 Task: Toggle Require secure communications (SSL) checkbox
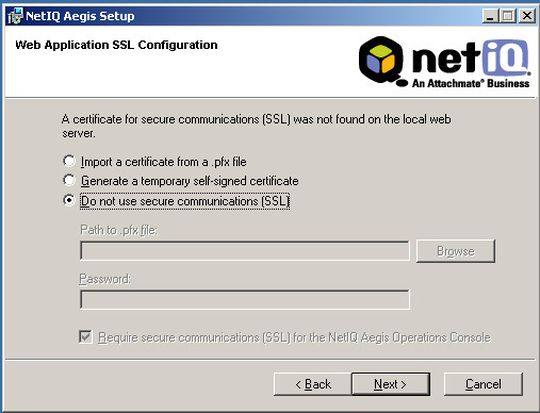[x=85, y=337]
